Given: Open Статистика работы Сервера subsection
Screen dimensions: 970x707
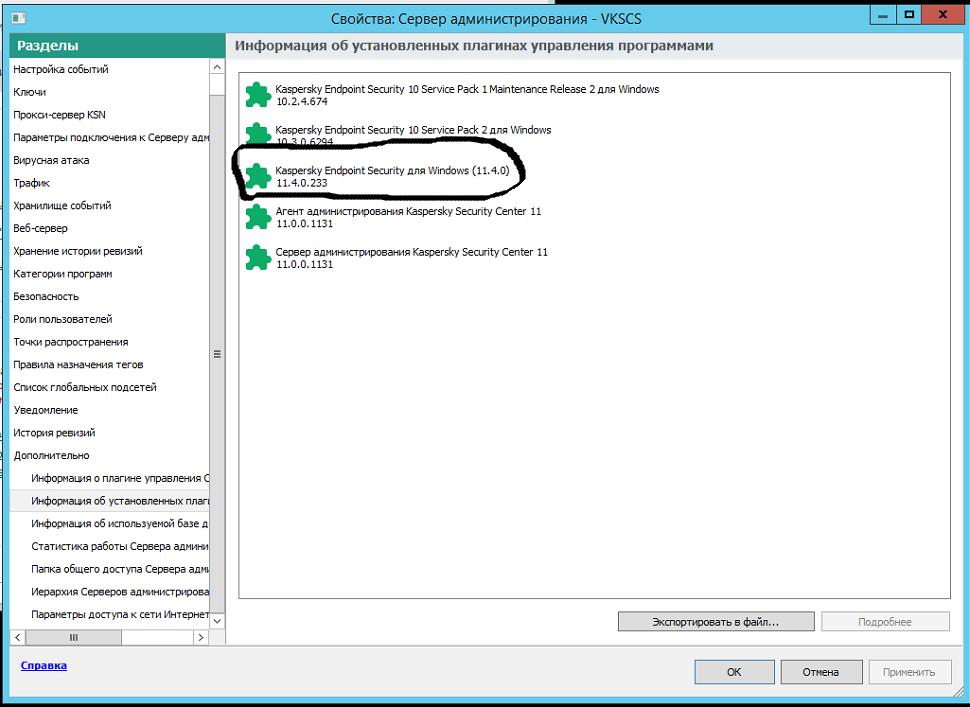Looking at the screenshot, I should click(x=120, y=547).
